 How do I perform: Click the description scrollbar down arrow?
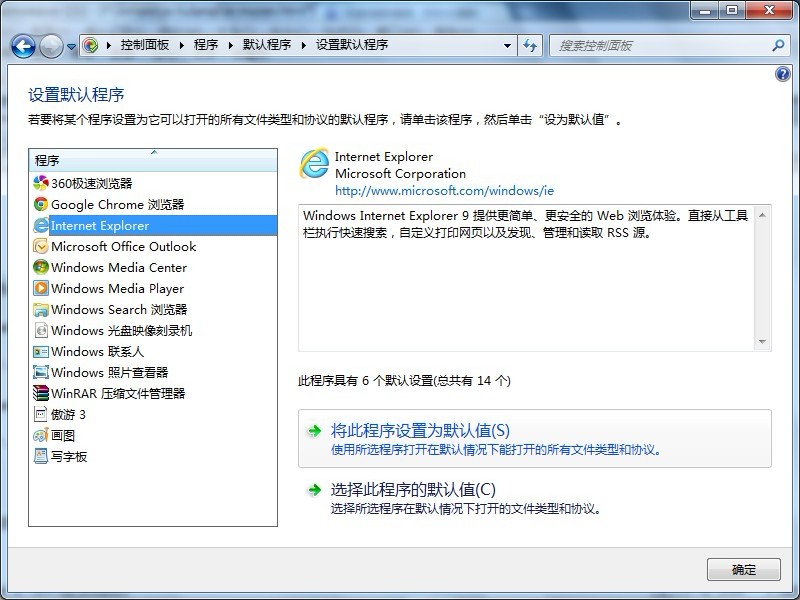tap(762, 341)
